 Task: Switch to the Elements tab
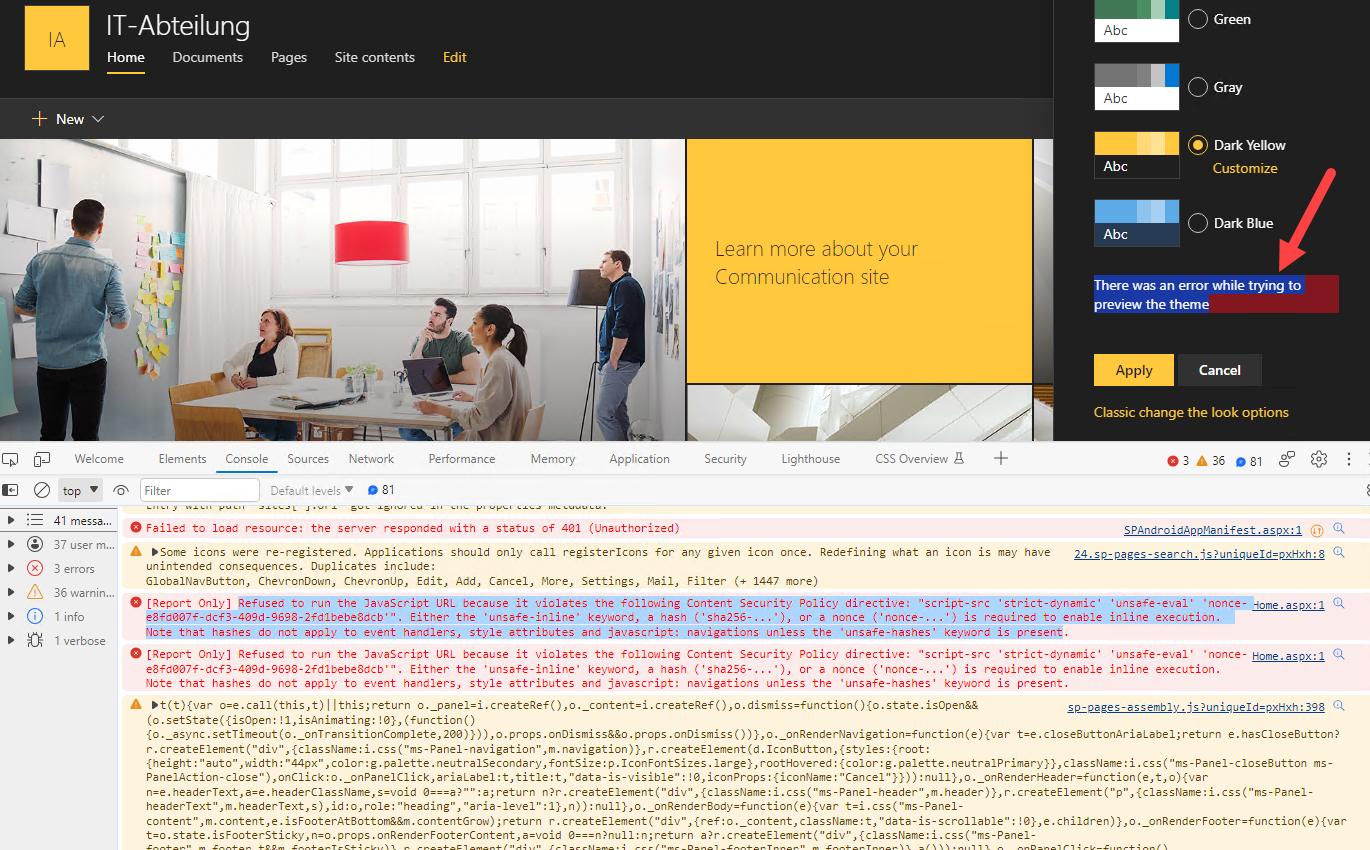[182, 459]
